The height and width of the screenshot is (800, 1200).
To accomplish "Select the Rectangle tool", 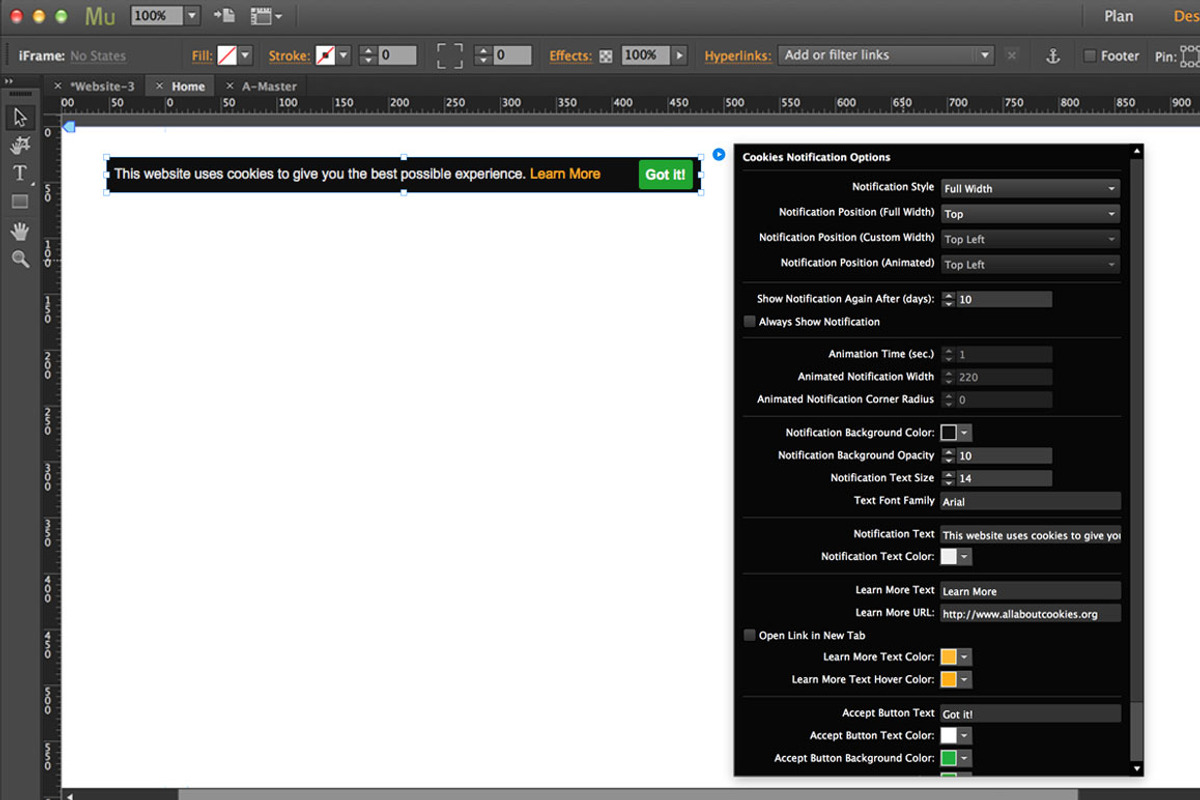I will click(x=20, y=201).
